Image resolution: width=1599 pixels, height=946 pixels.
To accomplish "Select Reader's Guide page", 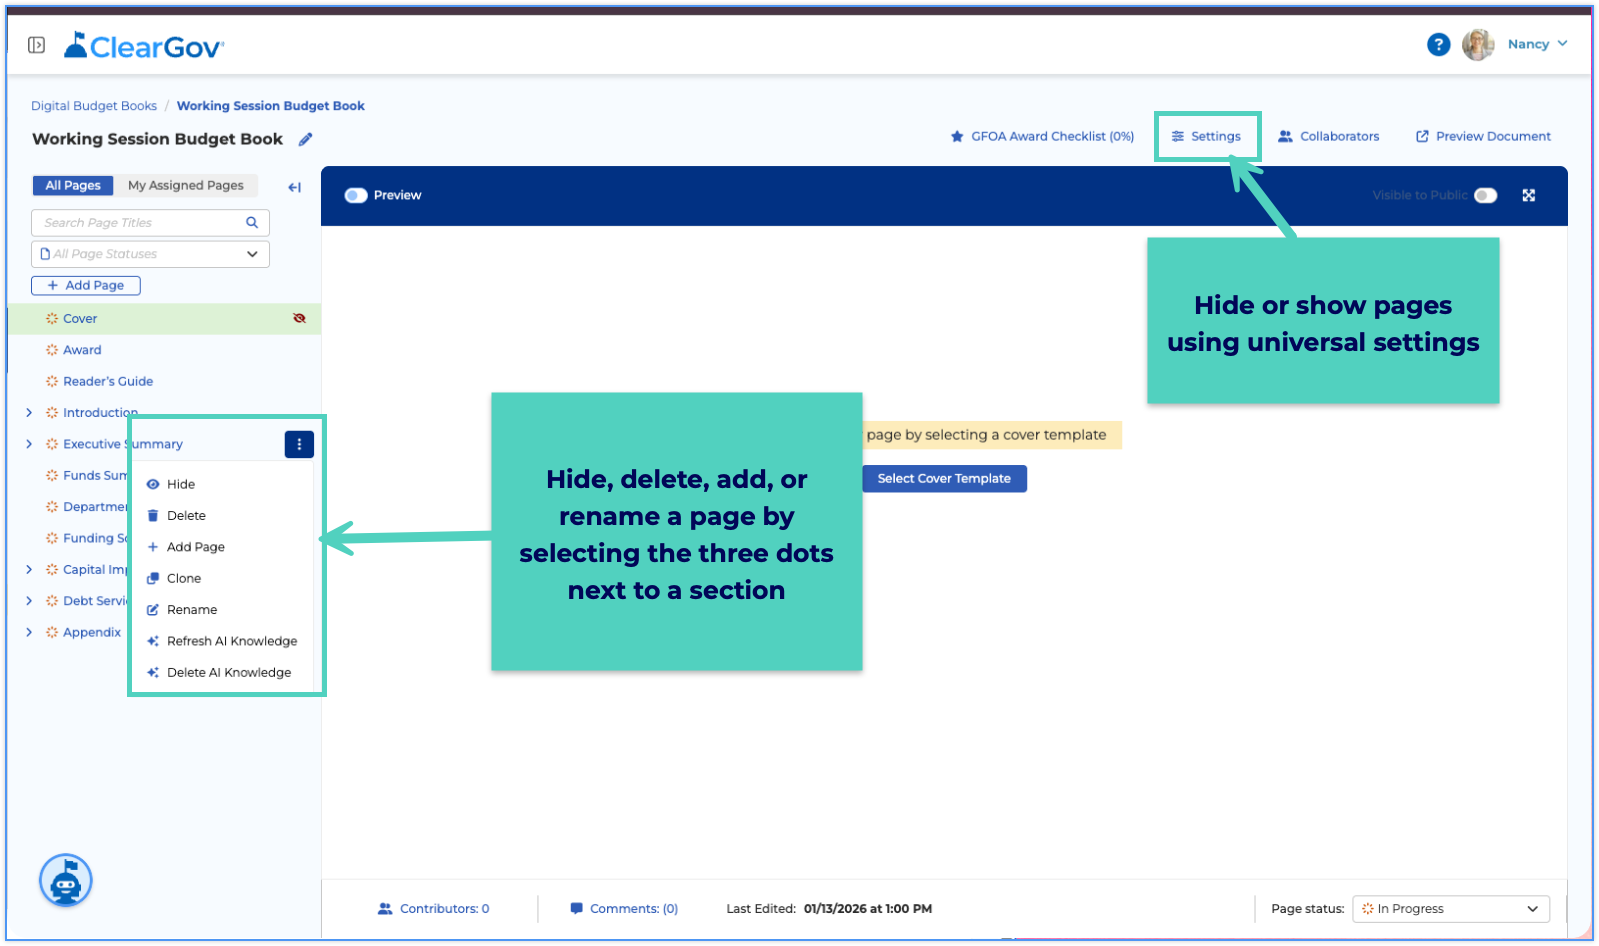I will point(108,381).
